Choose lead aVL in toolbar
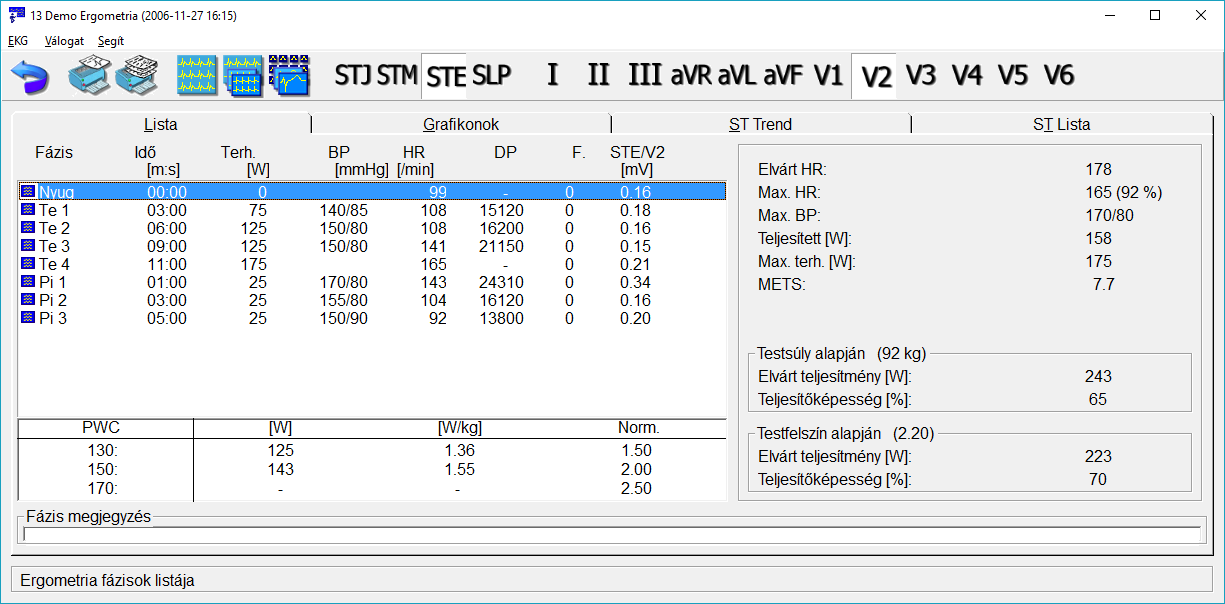This screenshot has height=604, width=1225. 737,76
